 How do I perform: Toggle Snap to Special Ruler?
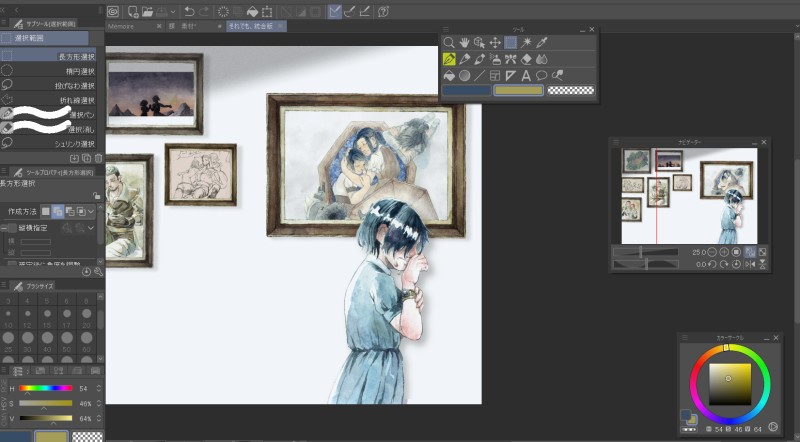(x=350, y=11)
